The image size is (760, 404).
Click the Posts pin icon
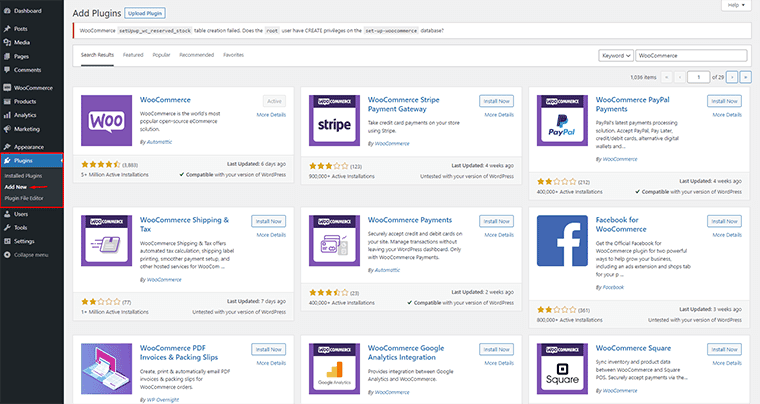(7, 29)
